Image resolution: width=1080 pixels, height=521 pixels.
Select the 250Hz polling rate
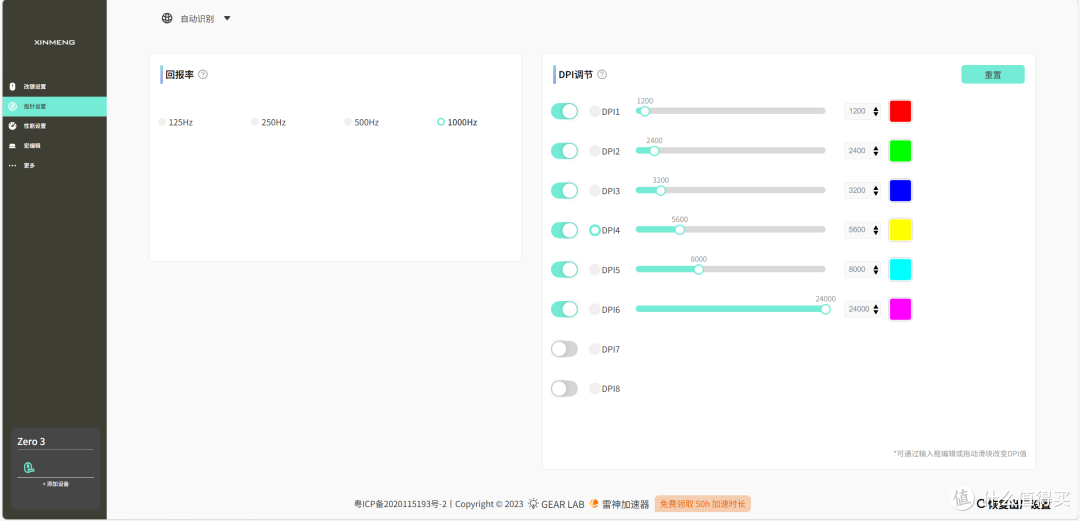click(x=269, y=122)
